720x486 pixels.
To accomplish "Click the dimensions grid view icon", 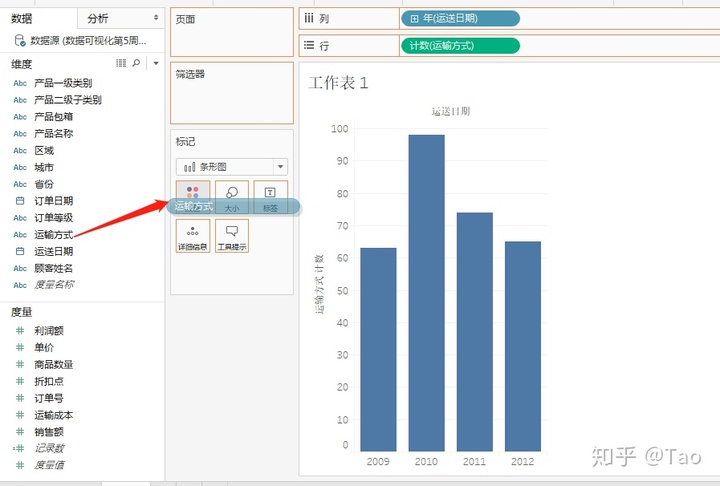I will click(x=121, y=63).
